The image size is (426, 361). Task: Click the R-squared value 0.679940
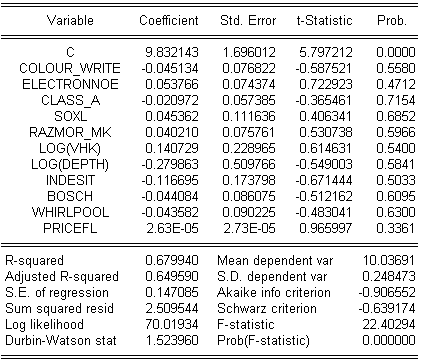[172, 260]
